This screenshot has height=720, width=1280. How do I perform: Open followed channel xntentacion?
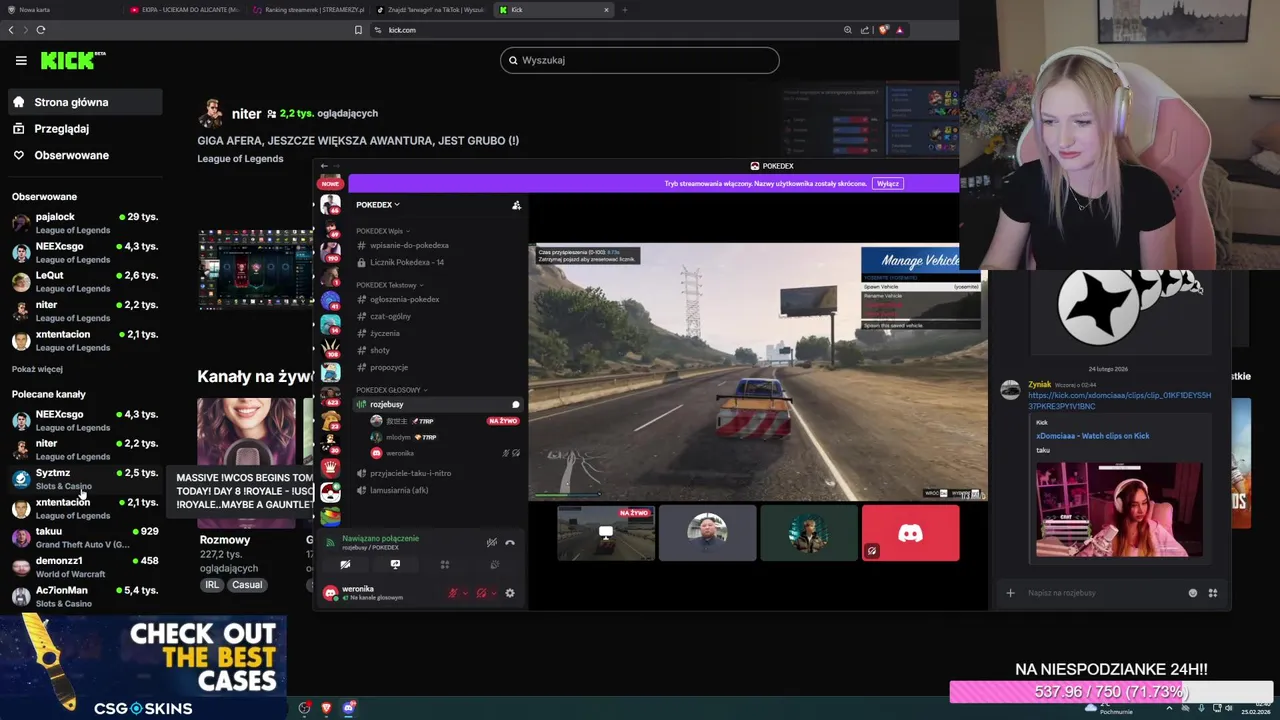click(85, 340)
